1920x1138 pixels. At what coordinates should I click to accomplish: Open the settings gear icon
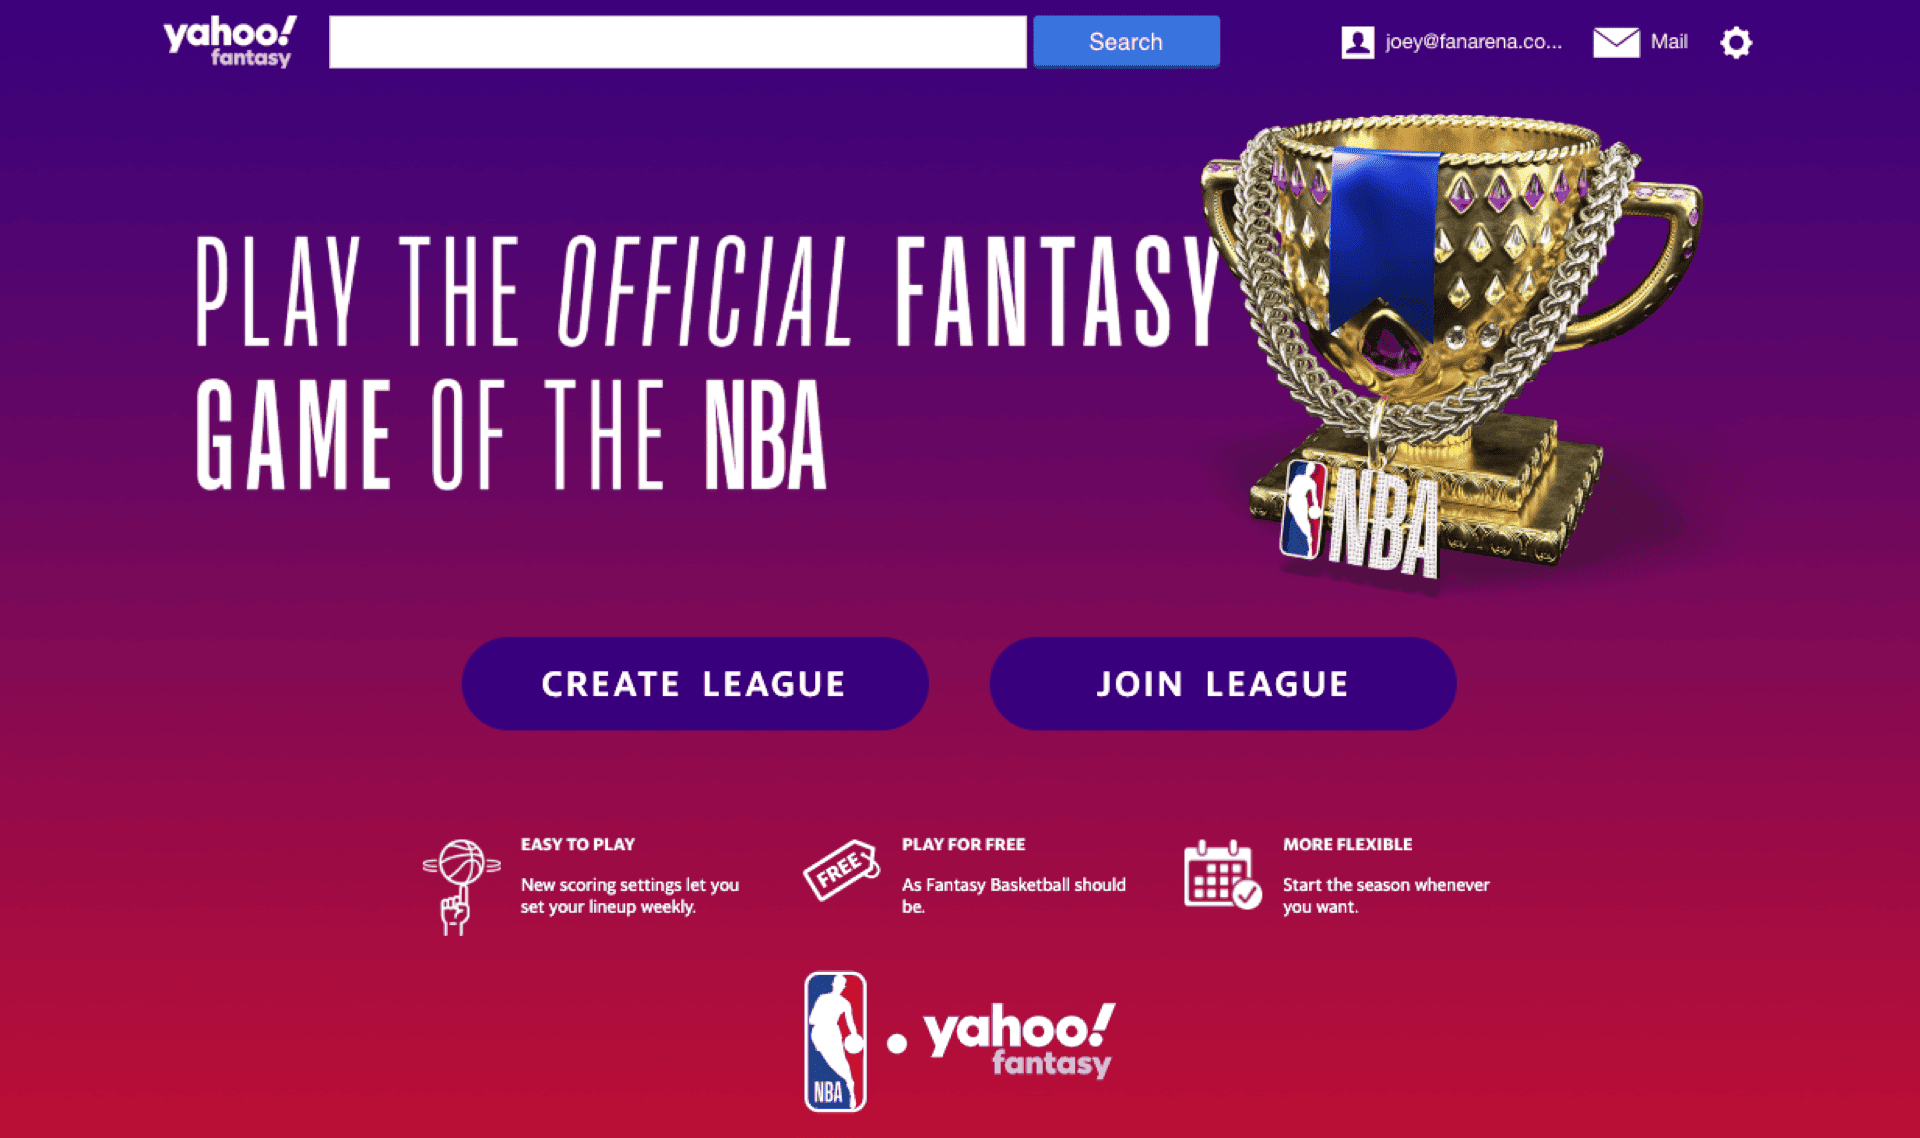click(1736, 42)
